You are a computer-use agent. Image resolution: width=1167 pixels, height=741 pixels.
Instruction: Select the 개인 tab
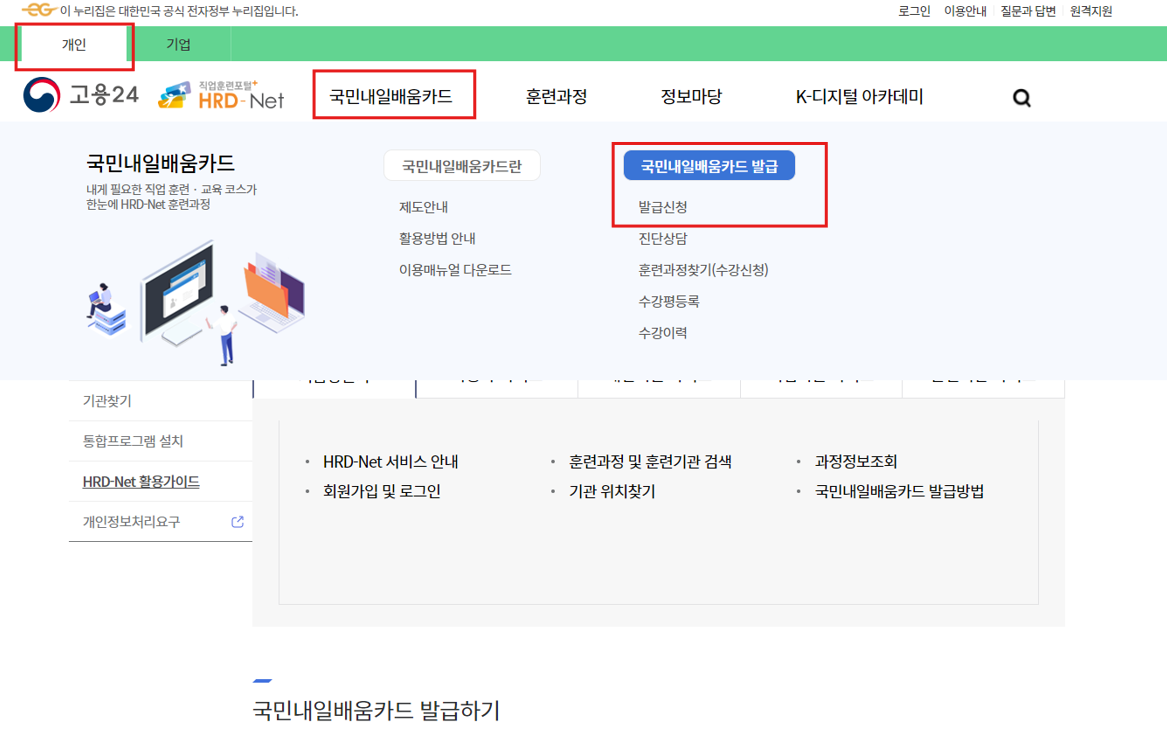coord(74,45)
